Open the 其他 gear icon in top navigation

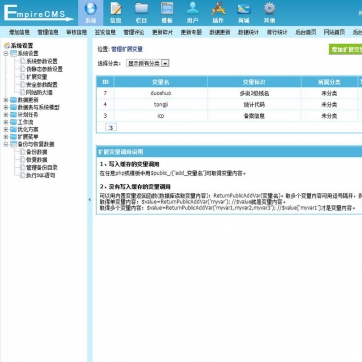(269, 9)
